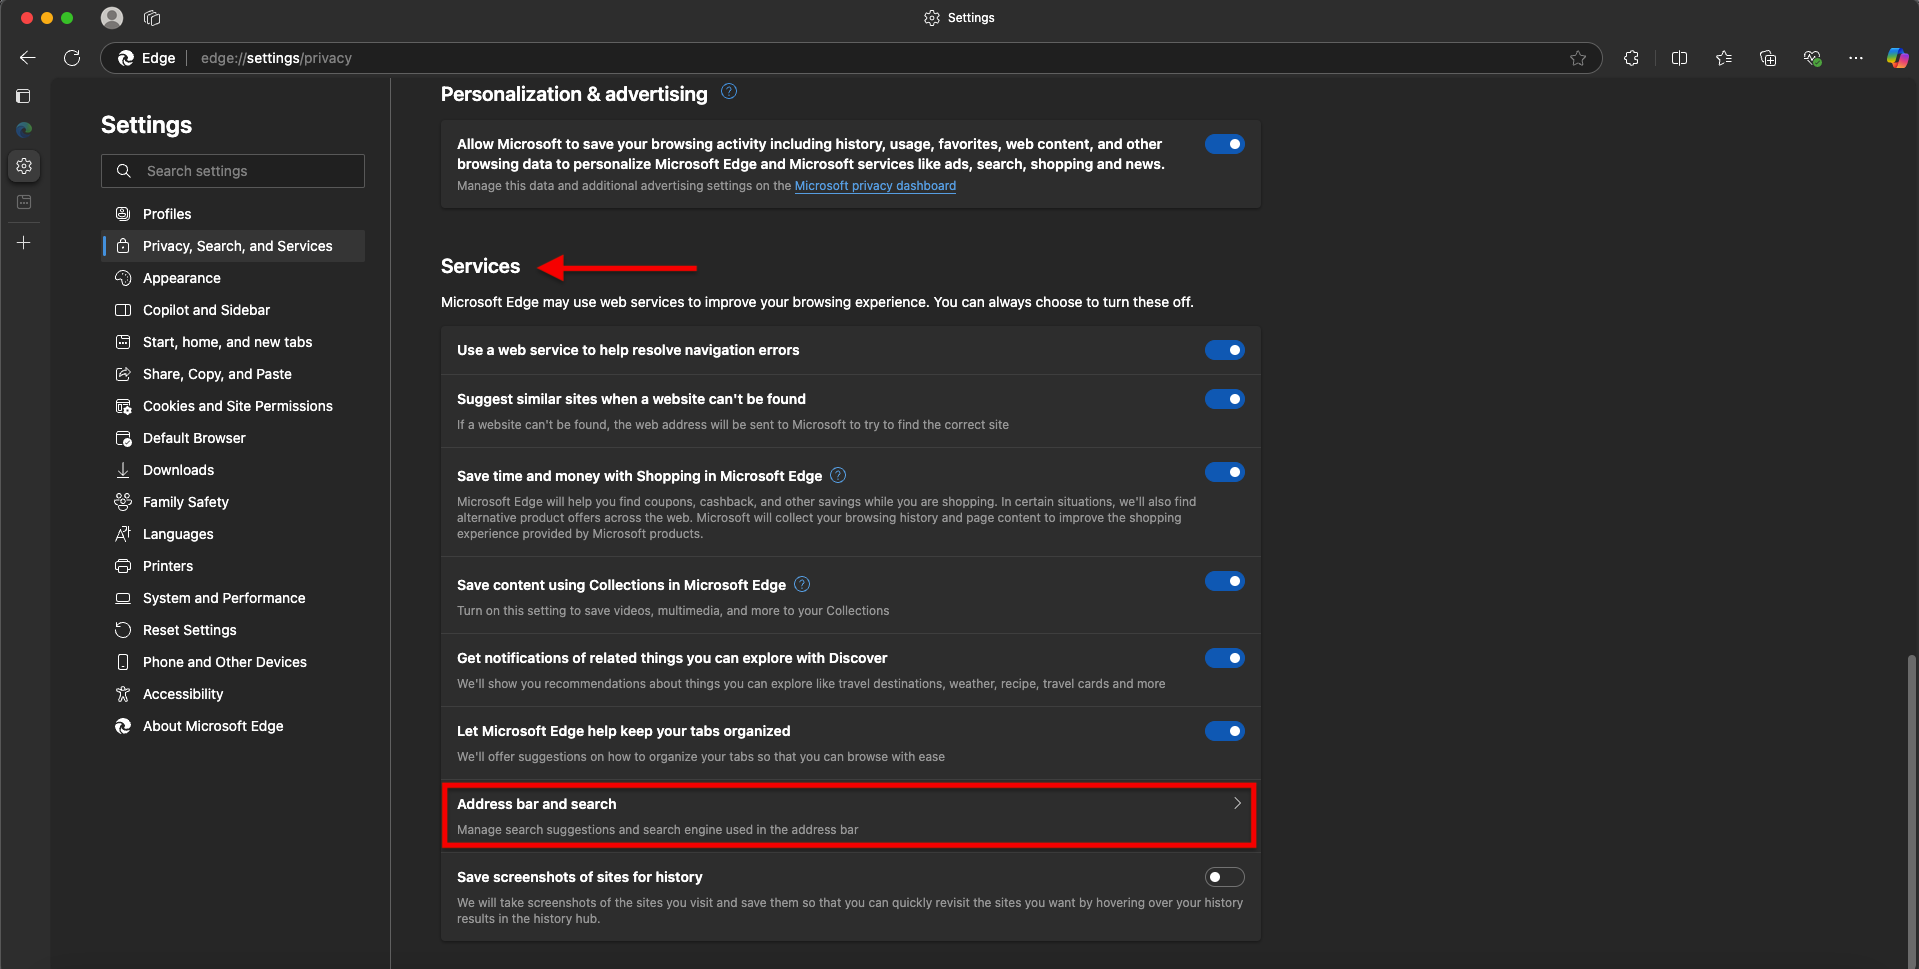
Task: Expand Address bar and search chevron
Action: point(1237,803)
